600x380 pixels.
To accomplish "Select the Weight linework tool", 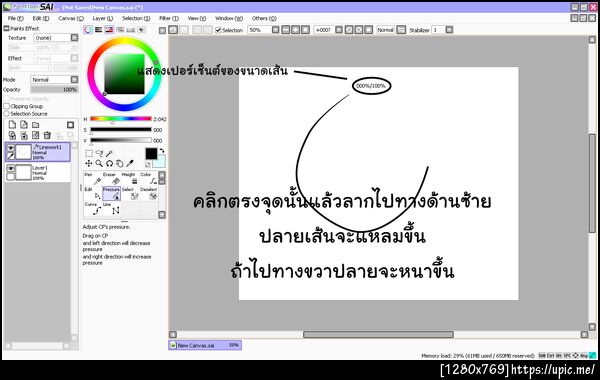I will 130,178.
